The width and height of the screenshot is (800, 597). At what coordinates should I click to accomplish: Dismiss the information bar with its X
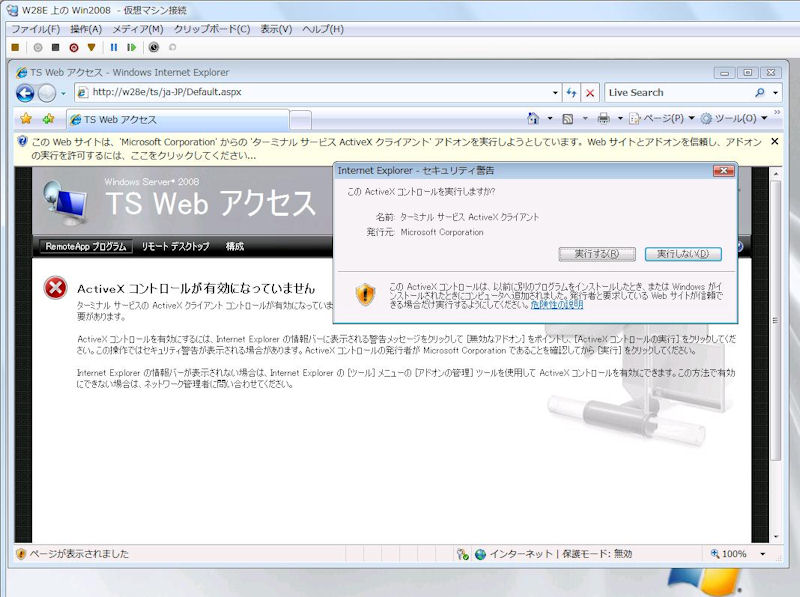(774, 141)
